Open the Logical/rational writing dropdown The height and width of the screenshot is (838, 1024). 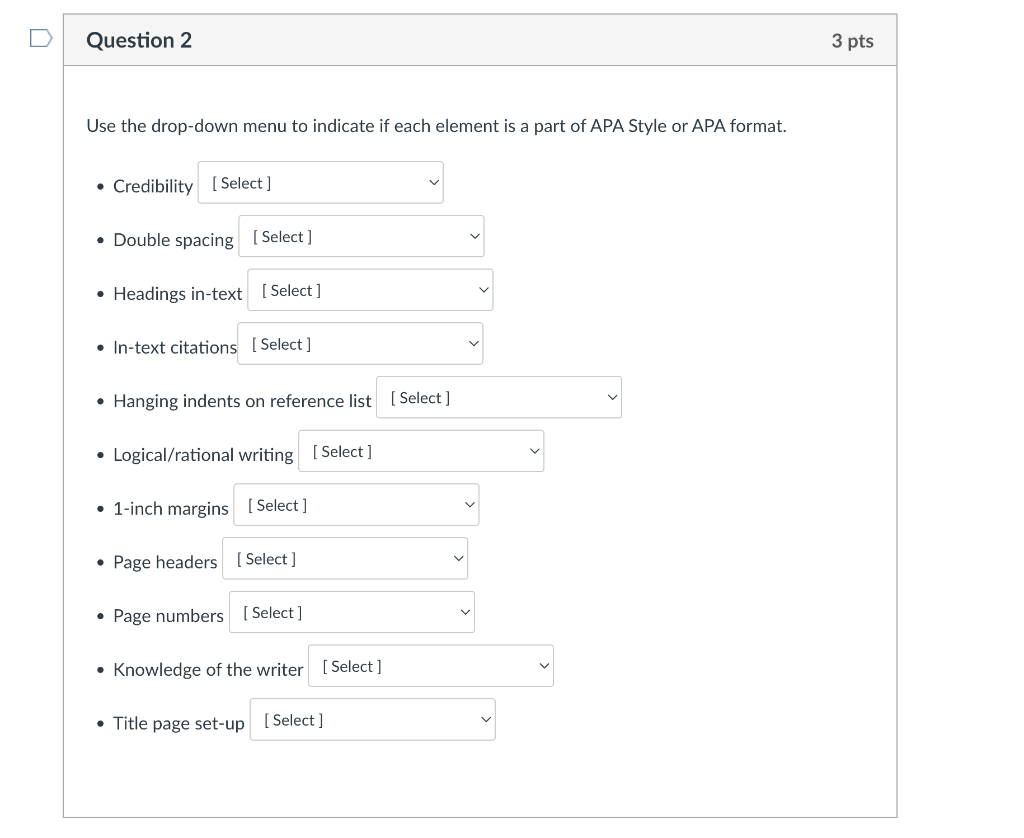tap(421, 451)
